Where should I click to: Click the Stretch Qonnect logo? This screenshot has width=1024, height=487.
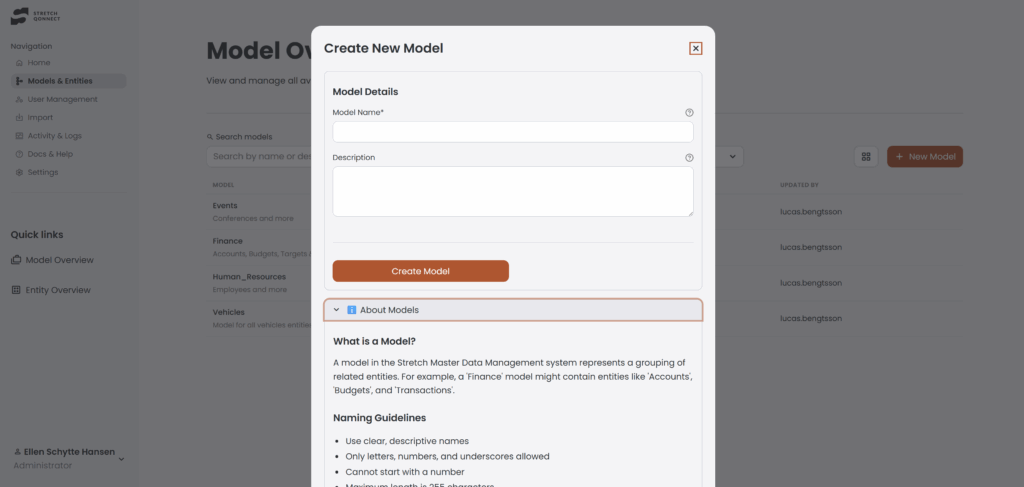pyautogui.click(x=34, y=17)
